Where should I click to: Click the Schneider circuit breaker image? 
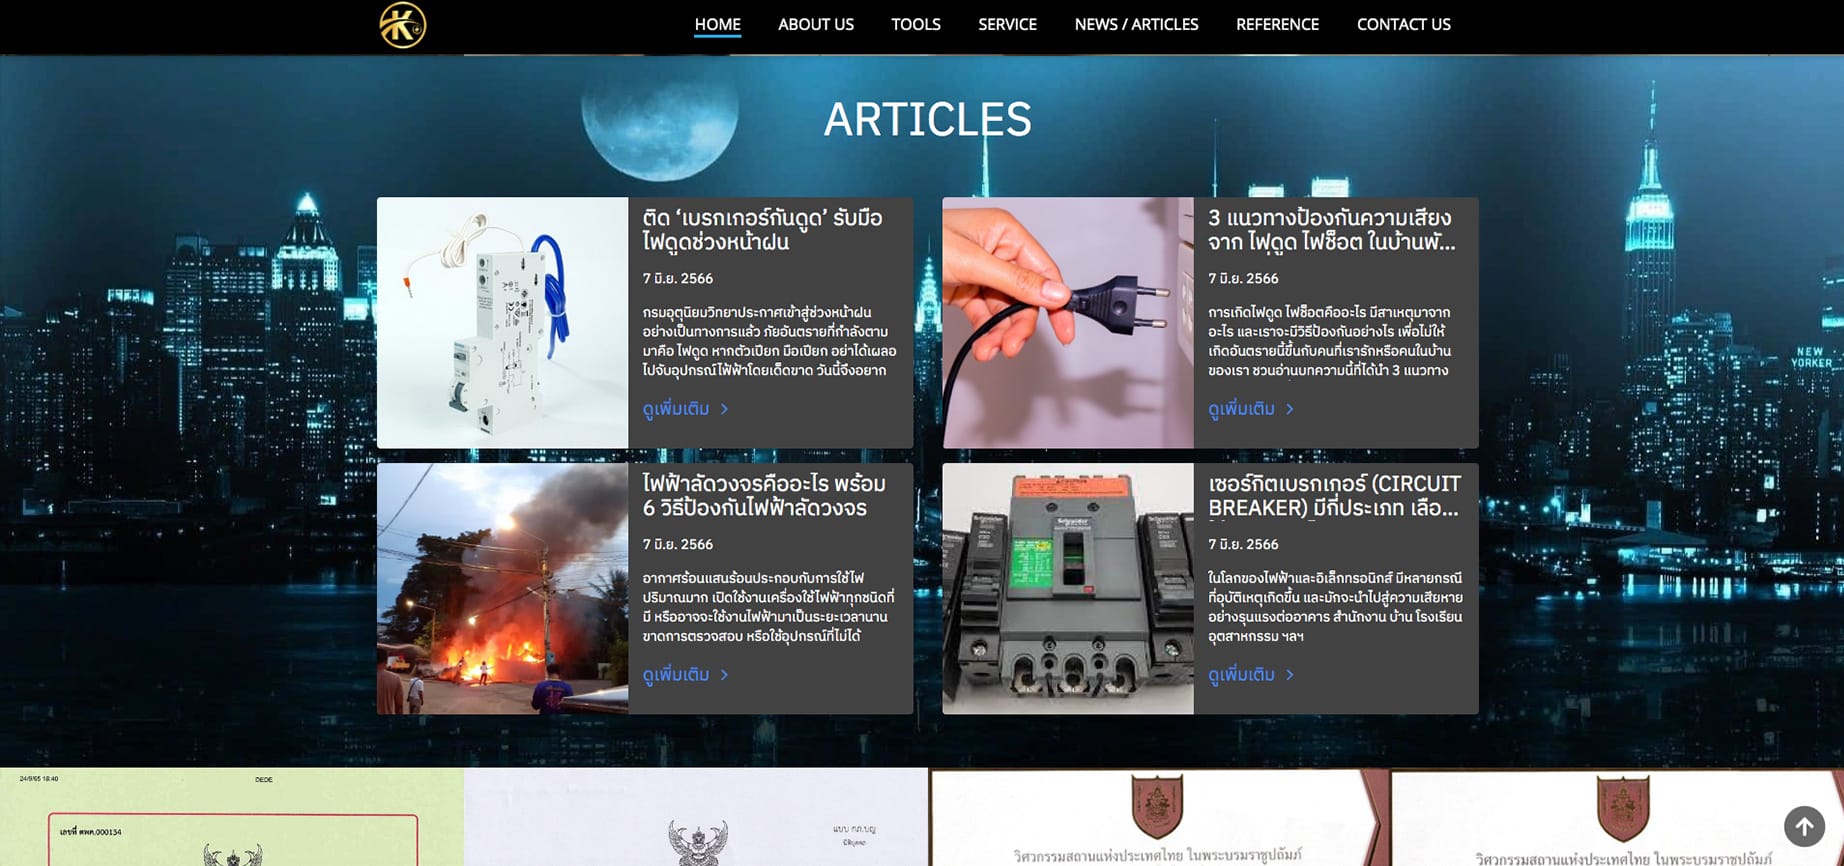[x=1067, y=588]
